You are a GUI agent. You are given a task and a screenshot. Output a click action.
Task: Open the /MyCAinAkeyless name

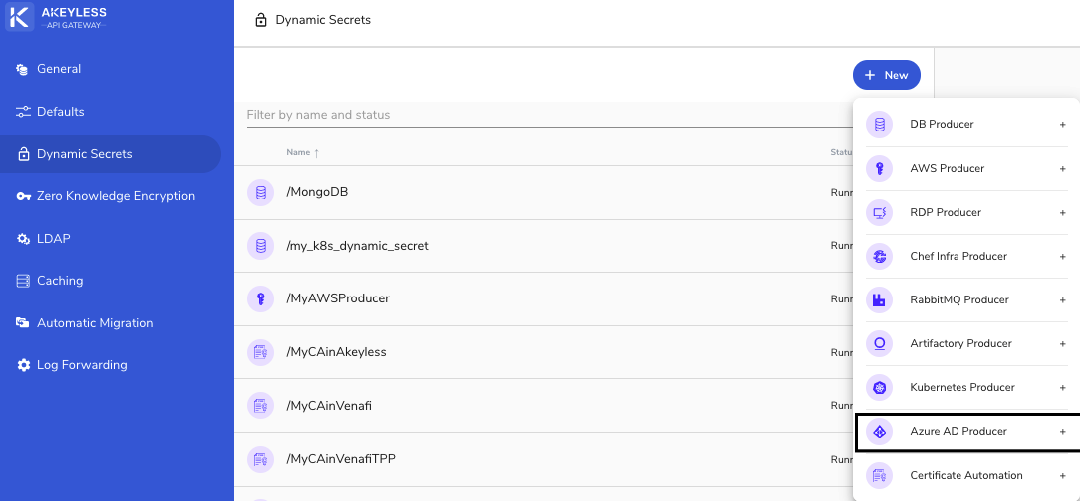click(x=336, y=352)
